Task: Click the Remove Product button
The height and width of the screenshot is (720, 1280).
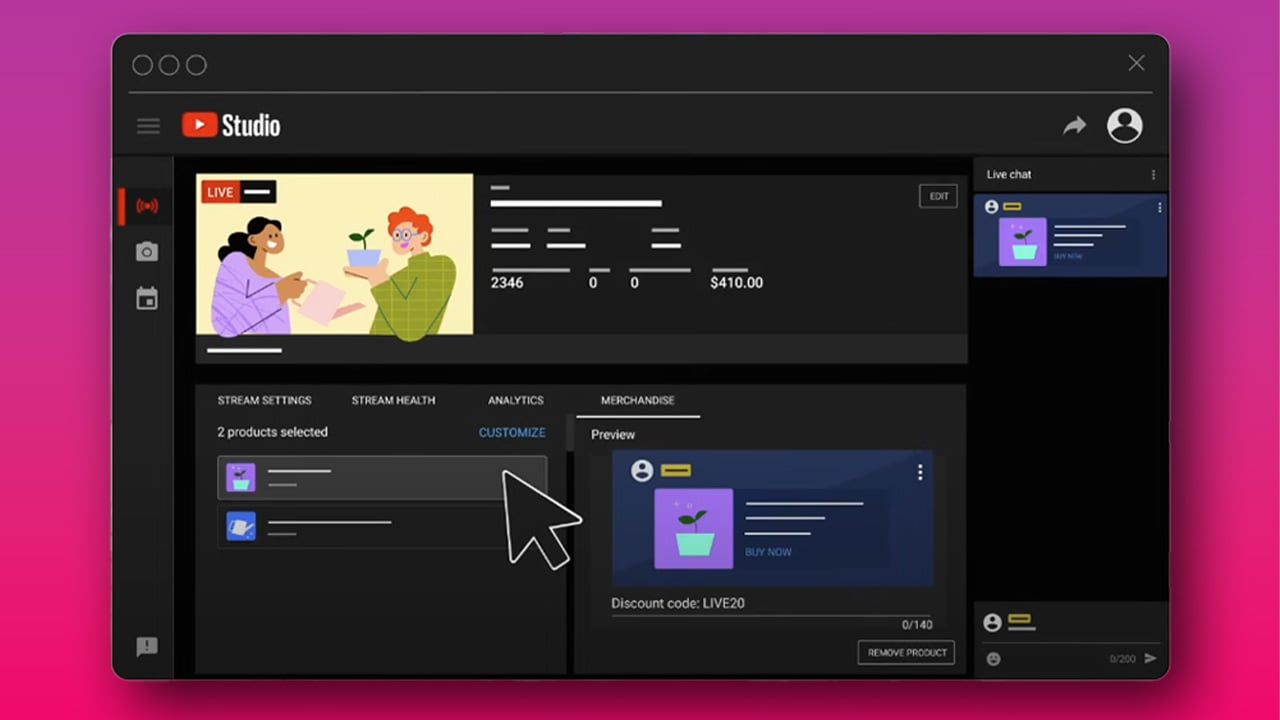Action: pos(906,653)
